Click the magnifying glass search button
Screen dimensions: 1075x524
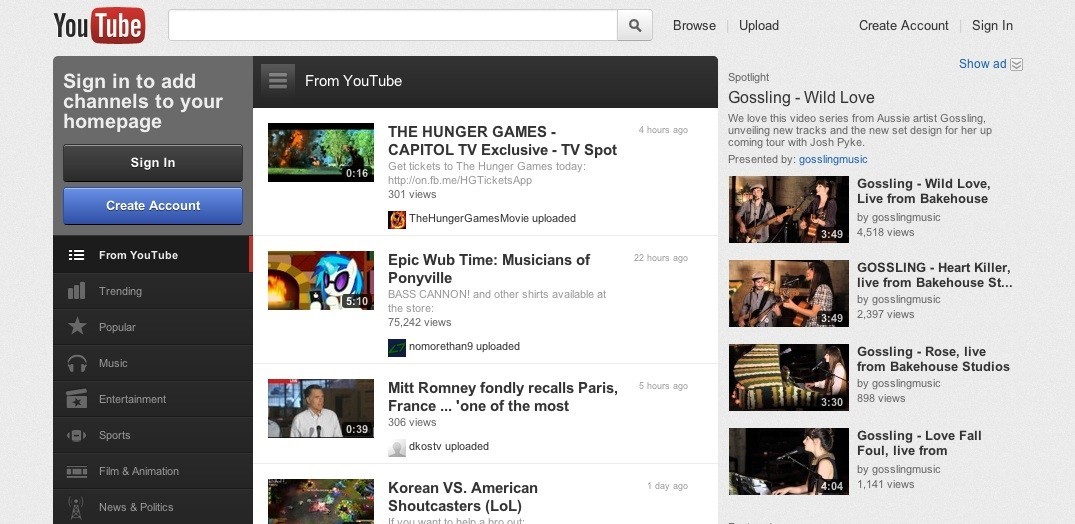click(x=635, y=25)
